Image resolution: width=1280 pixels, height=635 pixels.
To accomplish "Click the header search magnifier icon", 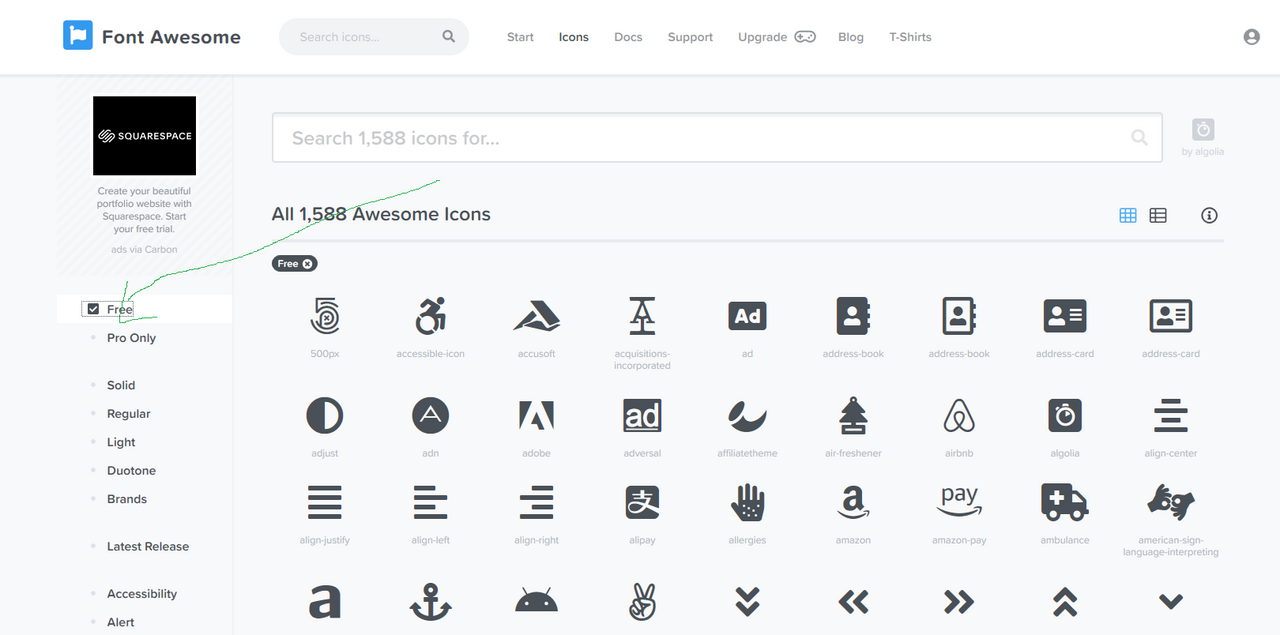I will [x=449, y=36].
